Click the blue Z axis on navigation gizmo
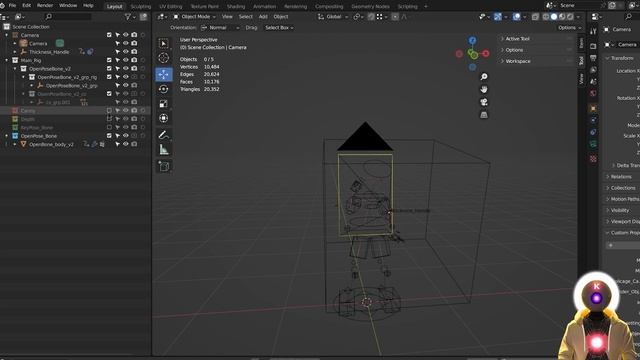Image resolution: width=640 pixels, height=360 pixels. 472,40
